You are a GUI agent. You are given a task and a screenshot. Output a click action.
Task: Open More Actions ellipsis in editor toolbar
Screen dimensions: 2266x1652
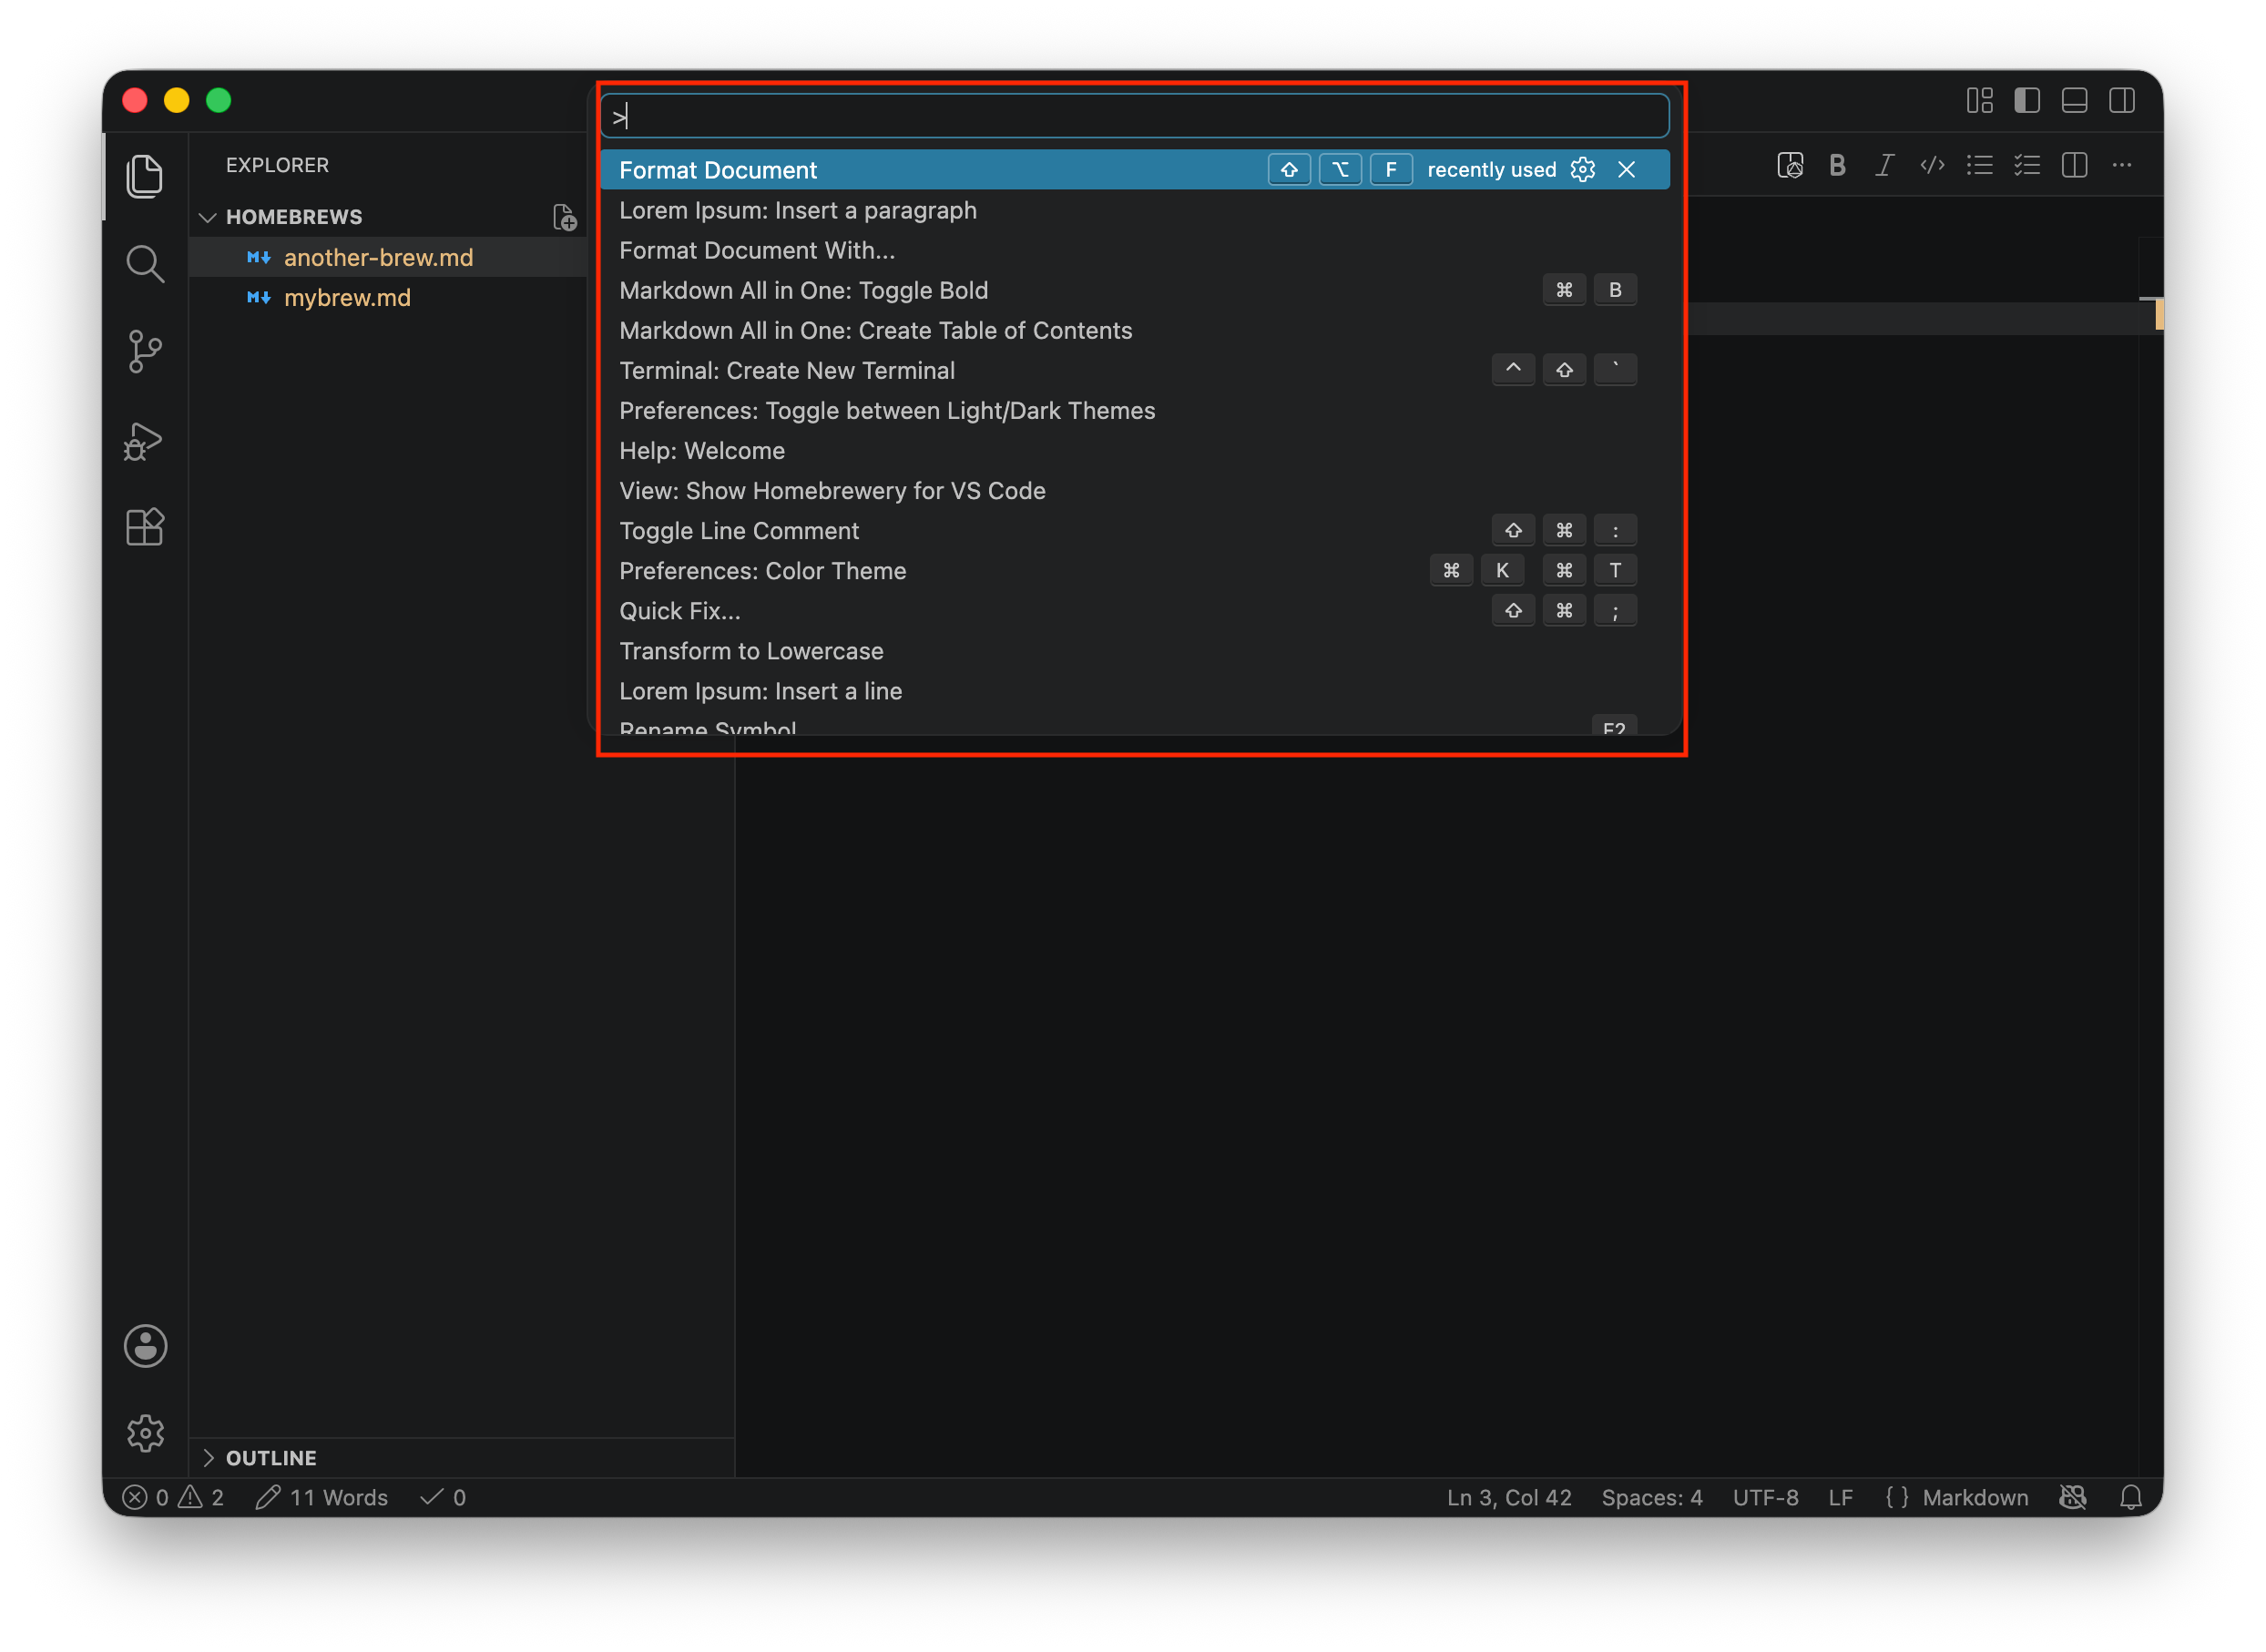(x=2121, y=165)
